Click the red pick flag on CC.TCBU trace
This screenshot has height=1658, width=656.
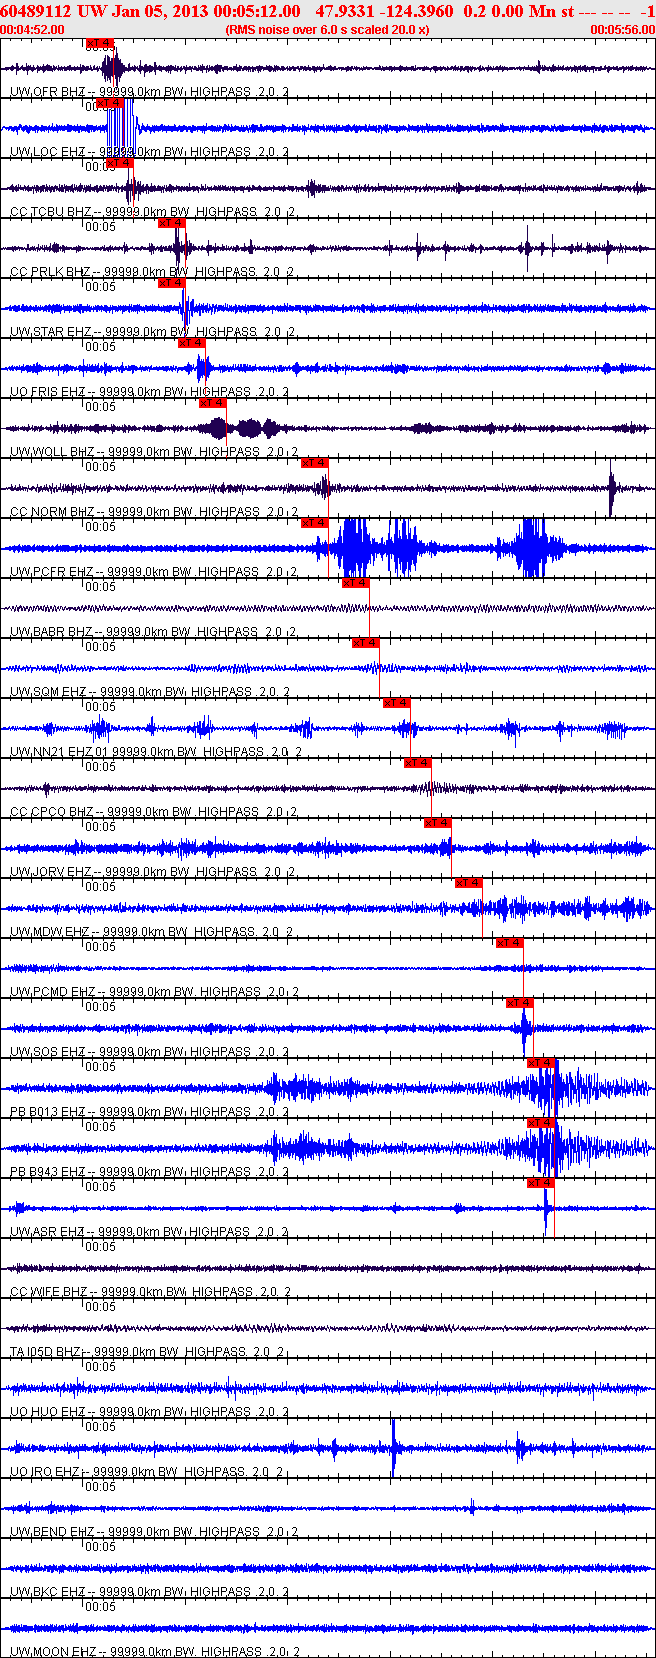click(x=119, y=163)
